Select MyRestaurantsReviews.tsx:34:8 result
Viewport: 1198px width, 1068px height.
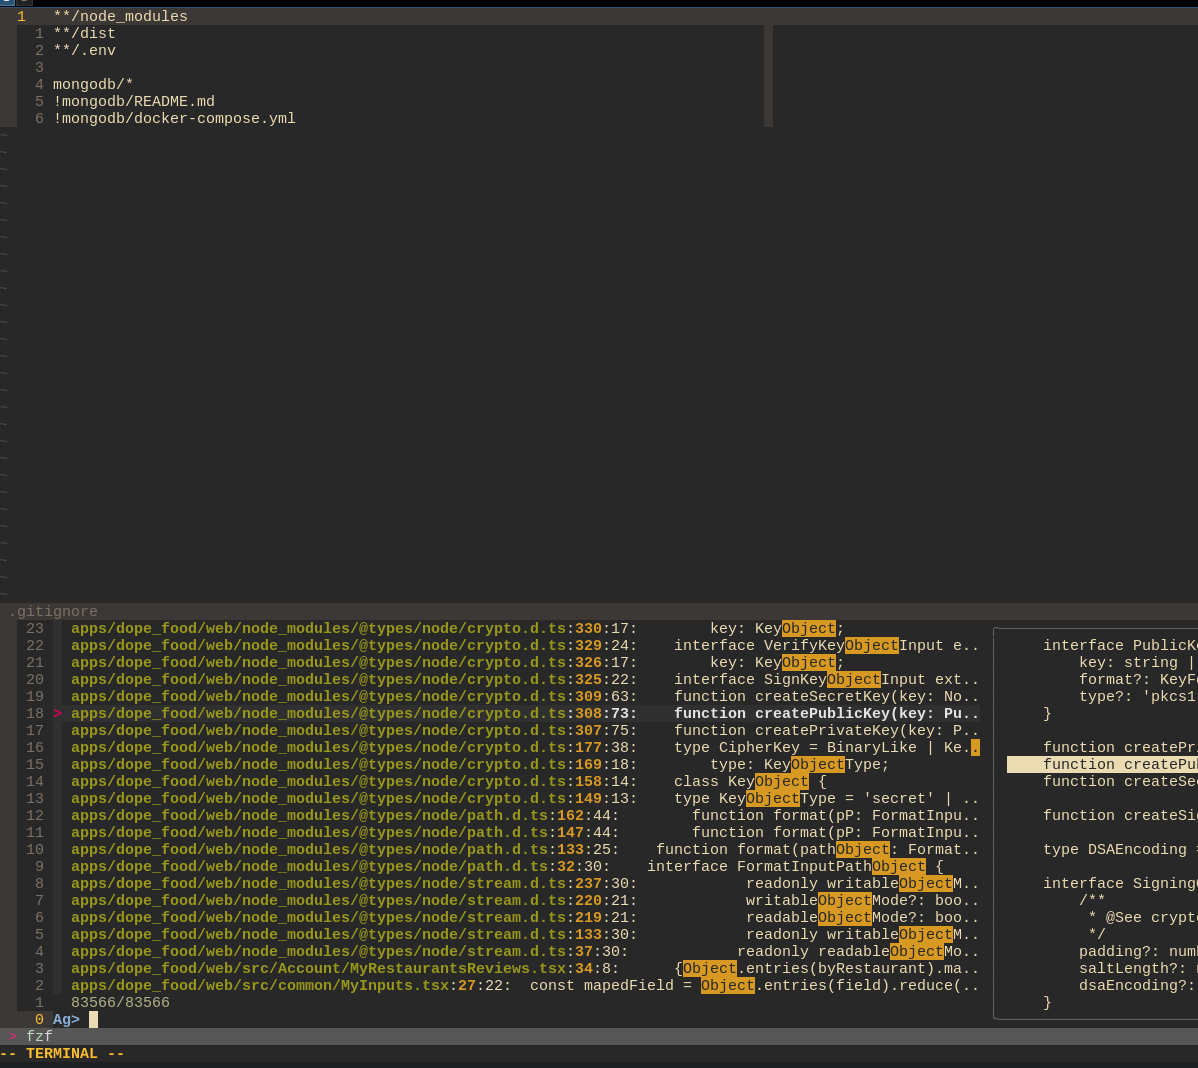[x=525, y=968]
